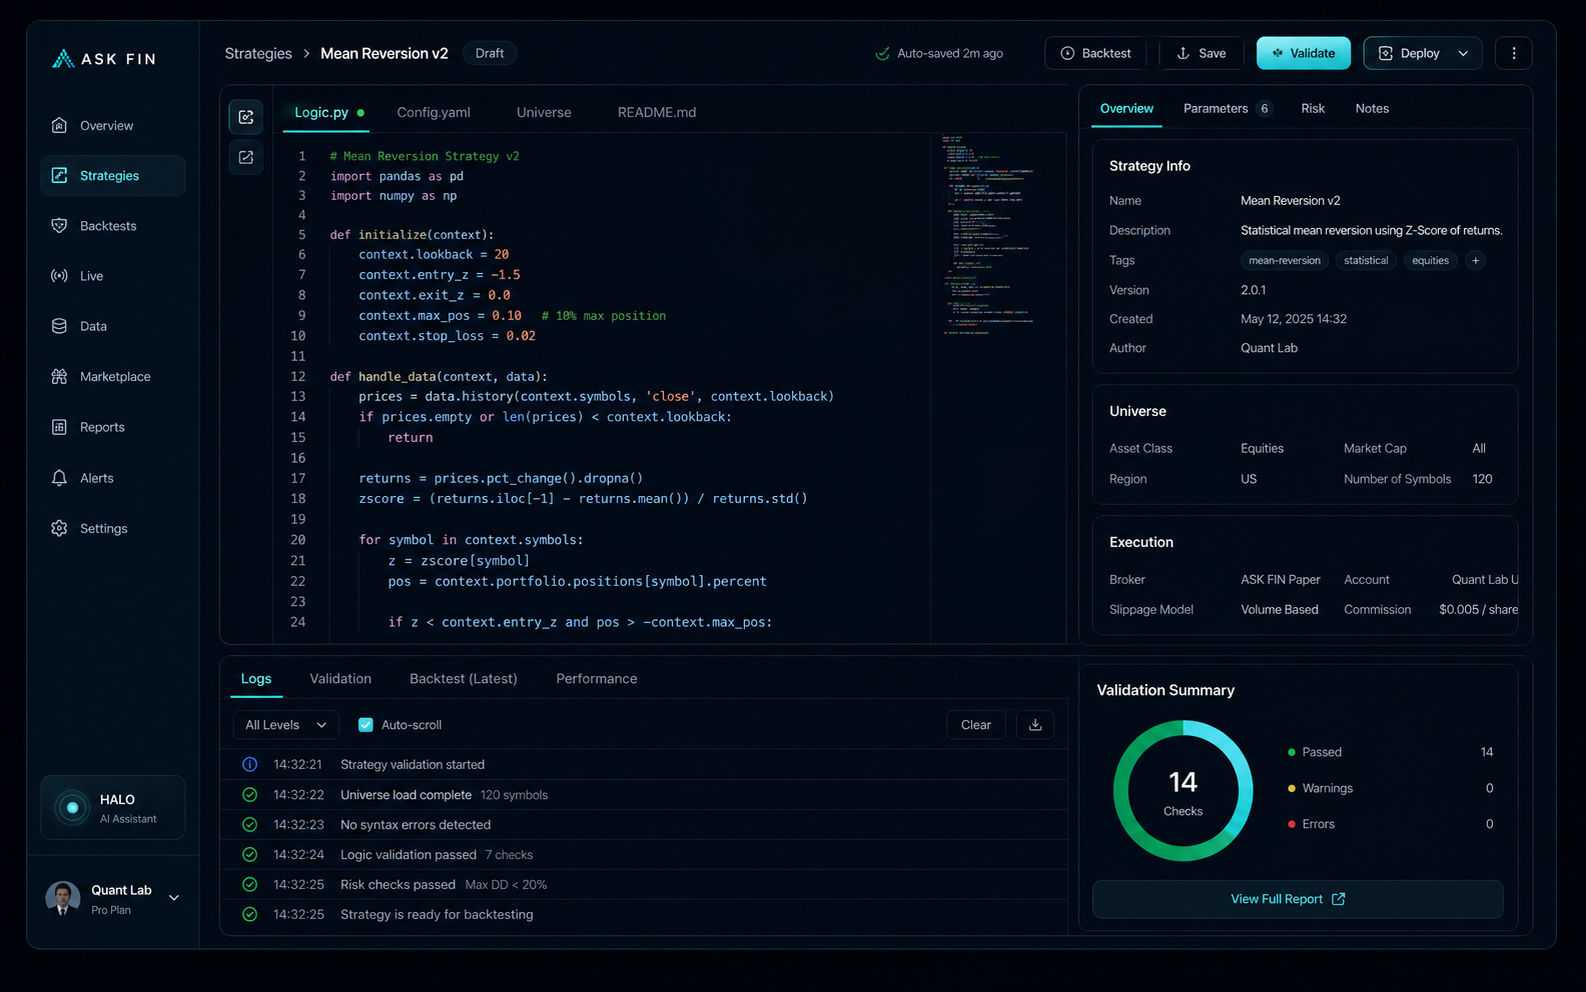Open the Settings gear item

[x=112, y=528]
